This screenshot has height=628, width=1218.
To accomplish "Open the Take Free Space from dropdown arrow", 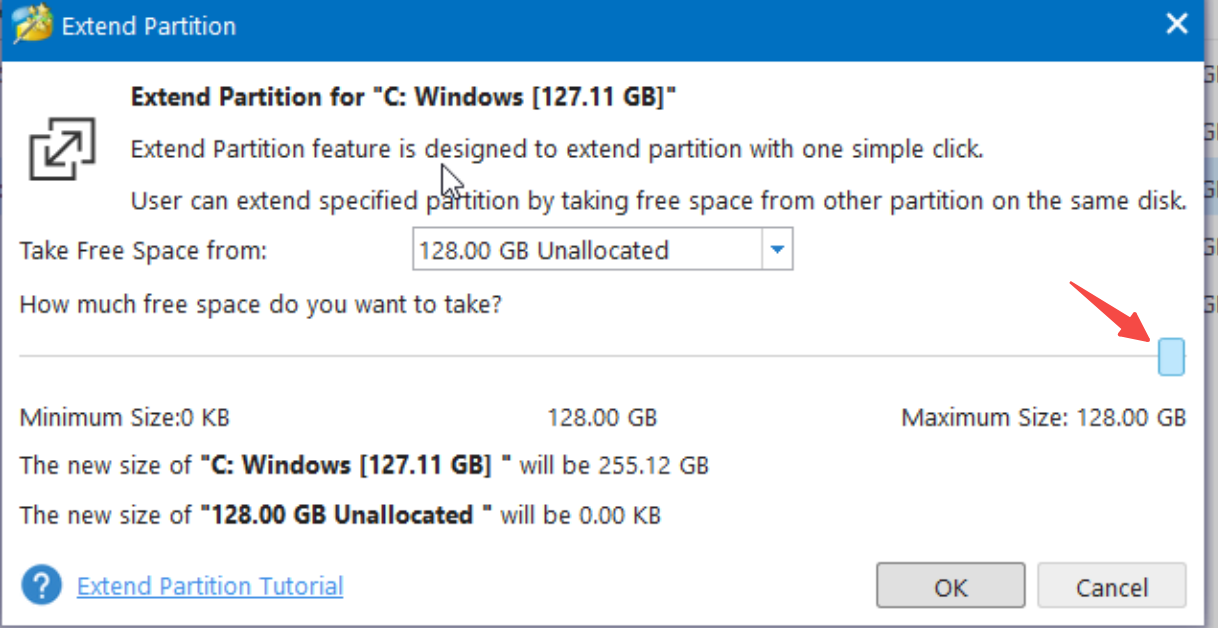I will click(x=776, y=250).
